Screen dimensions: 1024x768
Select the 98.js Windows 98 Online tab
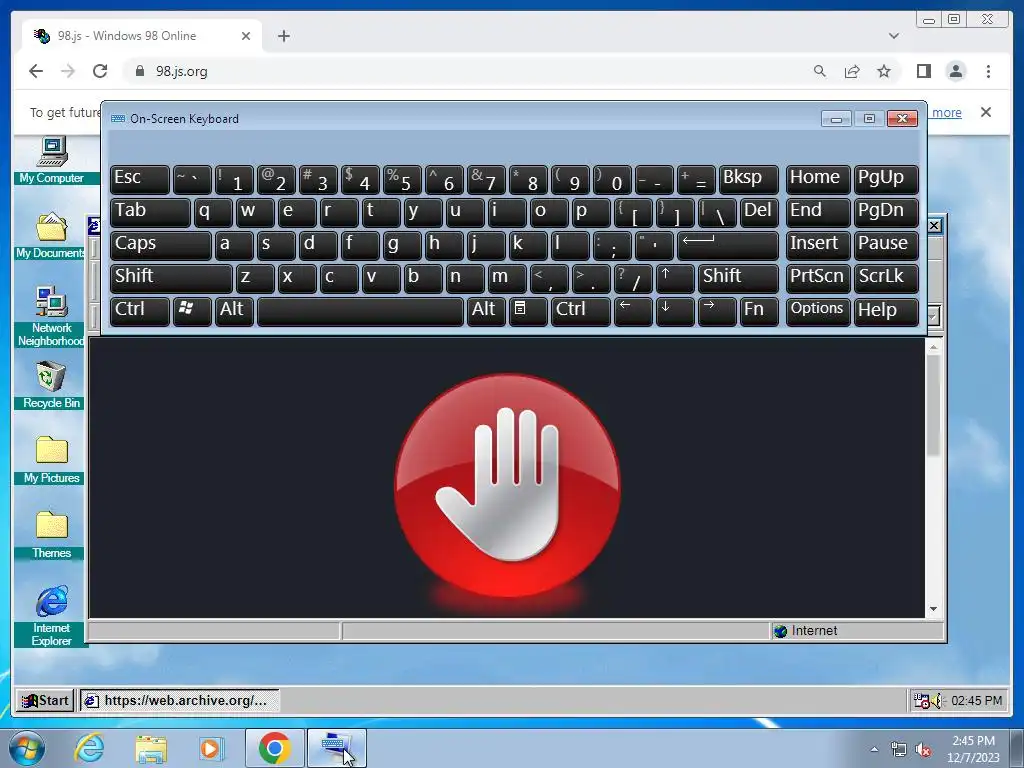[x=142, y=36]
